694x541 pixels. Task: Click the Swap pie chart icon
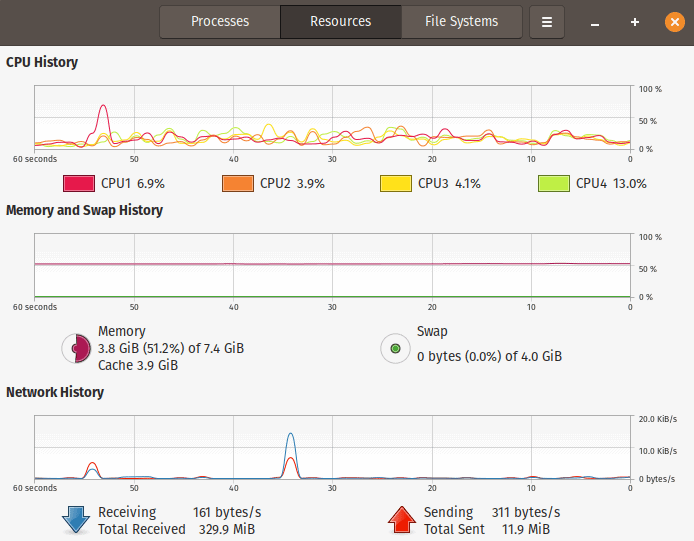(x=396, y=348)
